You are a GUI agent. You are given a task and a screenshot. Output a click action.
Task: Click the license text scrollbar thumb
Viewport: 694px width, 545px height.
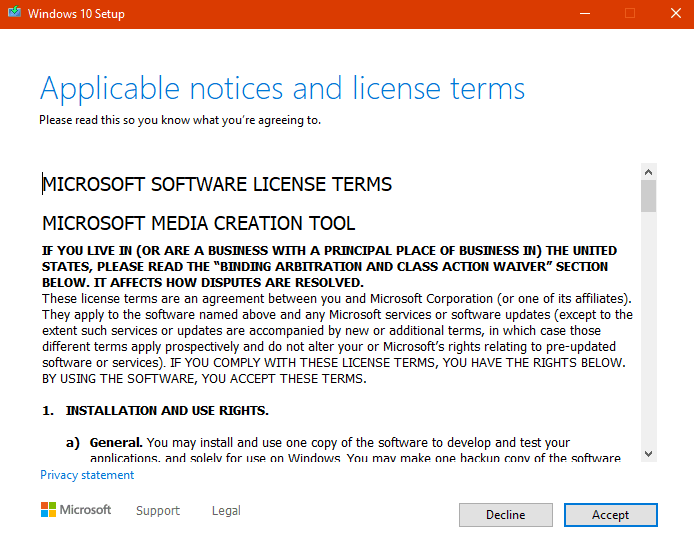(648, 196)
